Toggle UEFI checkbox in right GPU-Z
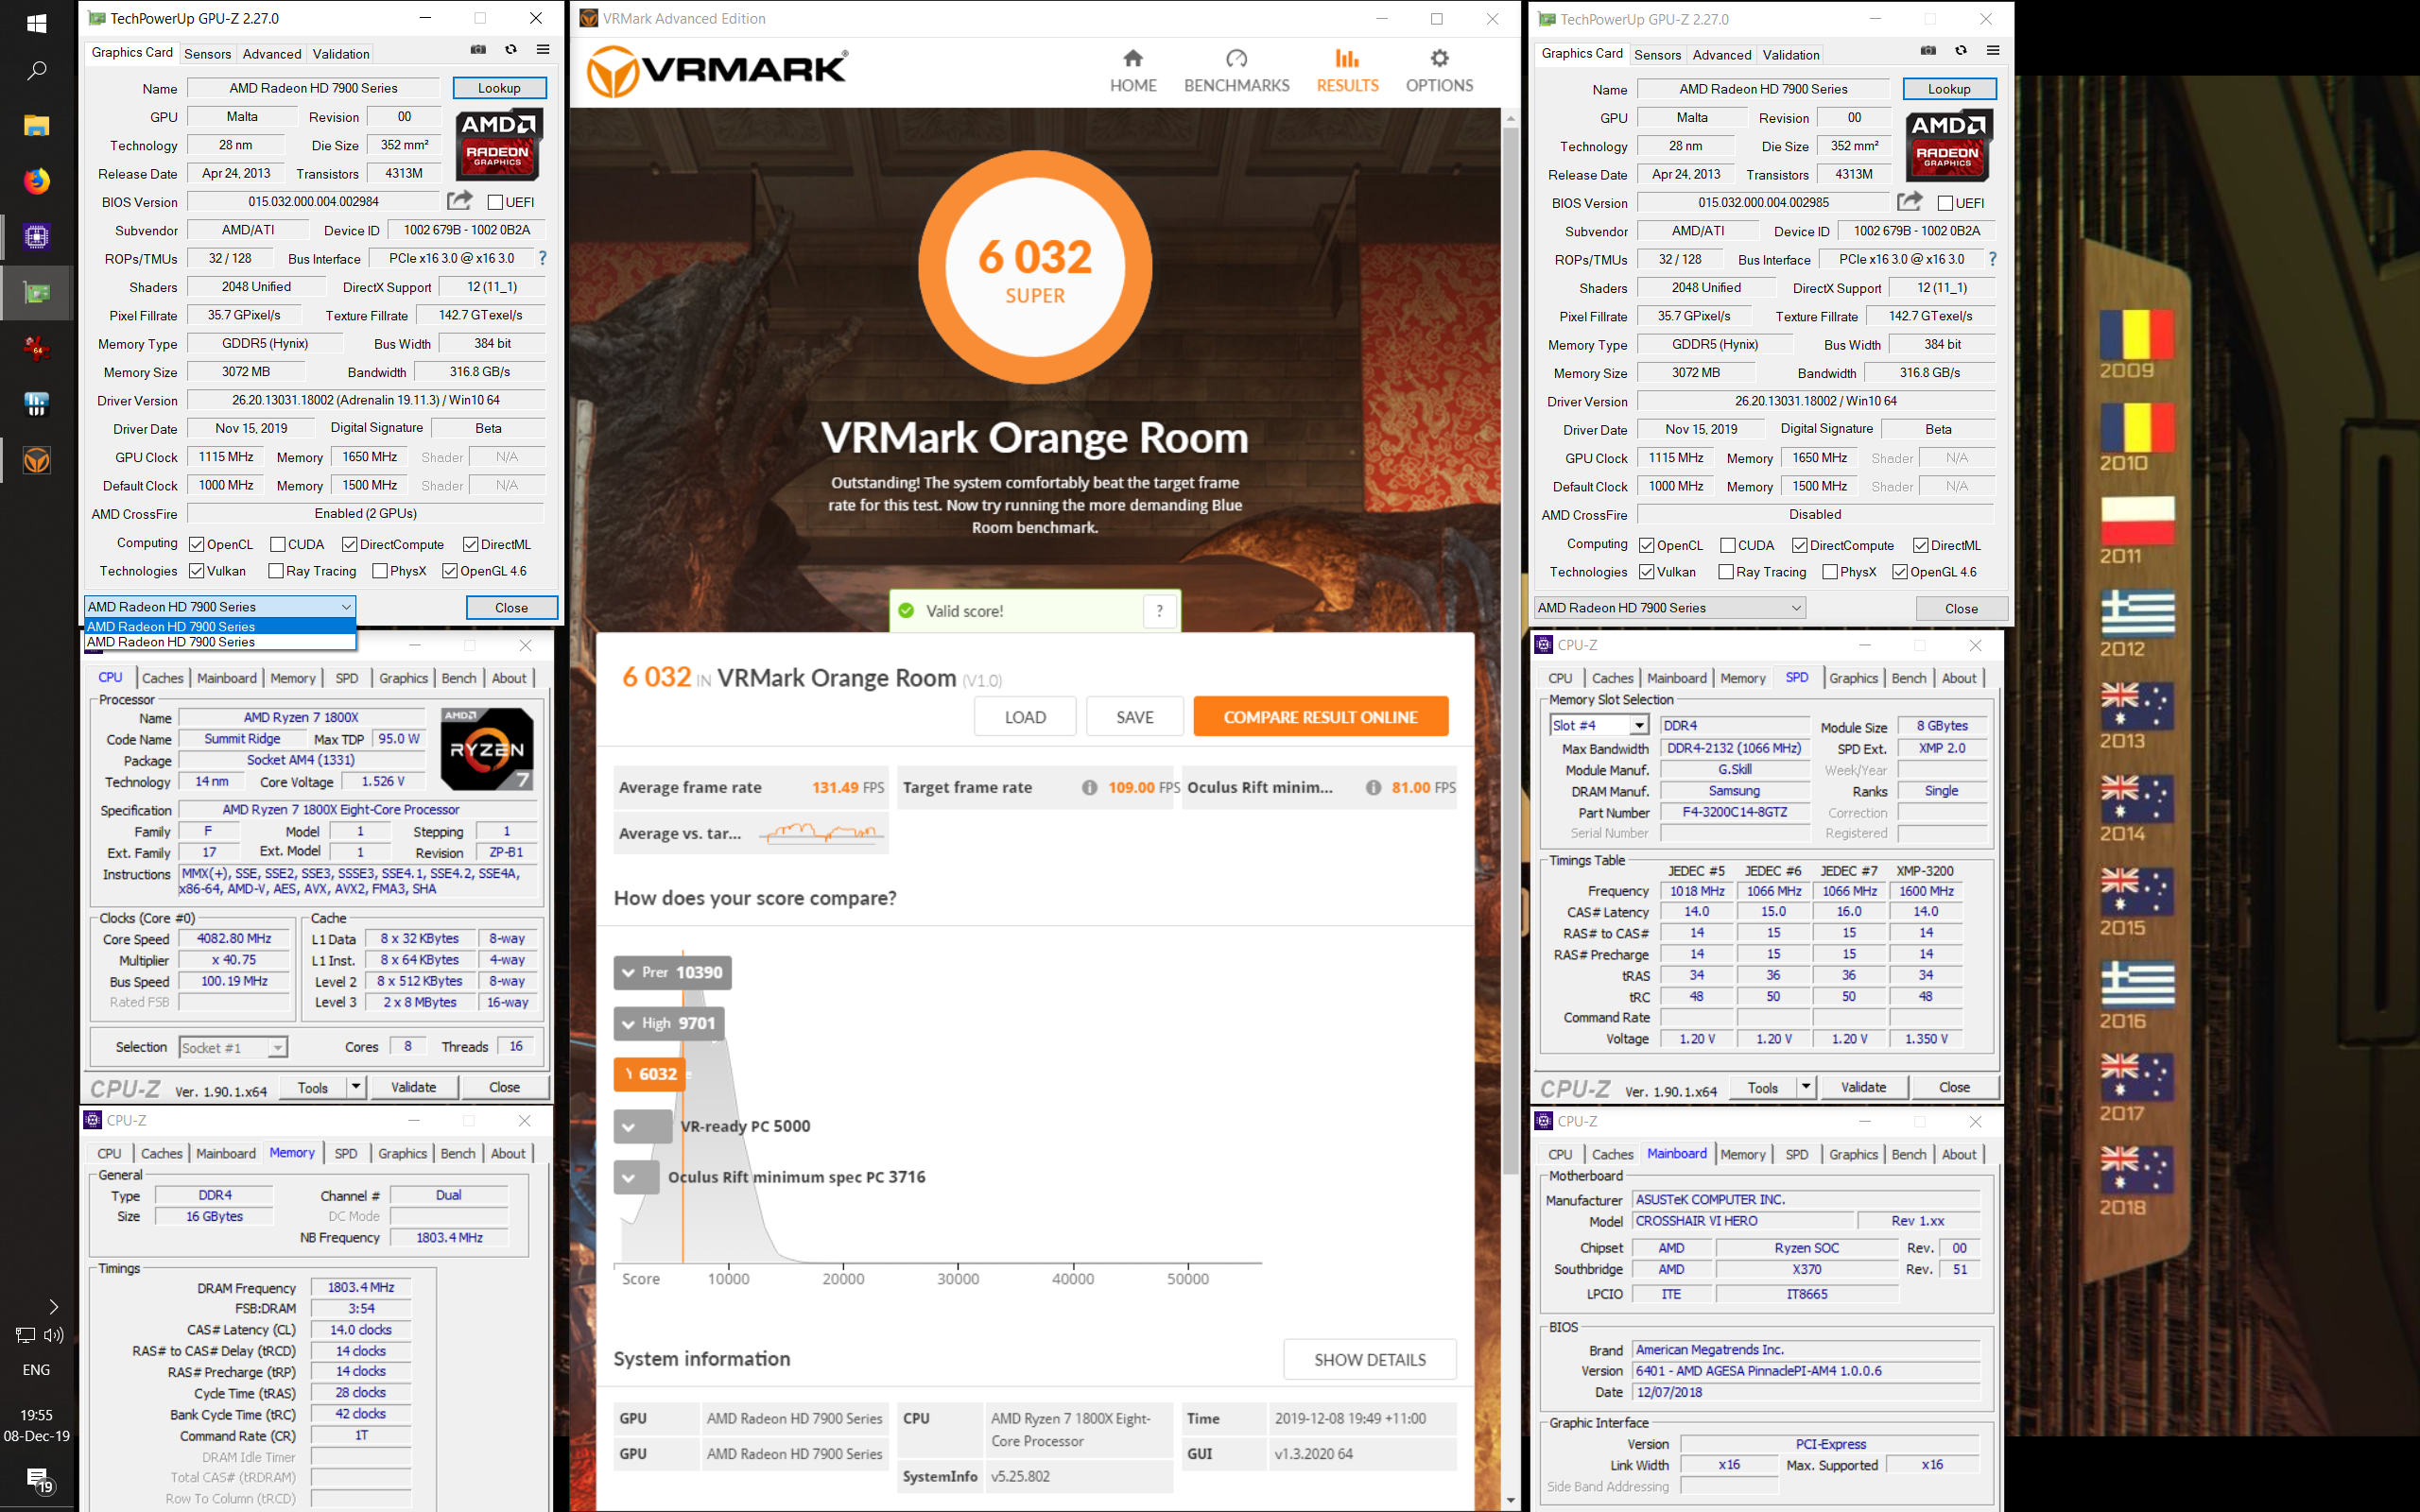The image size is (2420, 1512). click(x=1945, y=203)
